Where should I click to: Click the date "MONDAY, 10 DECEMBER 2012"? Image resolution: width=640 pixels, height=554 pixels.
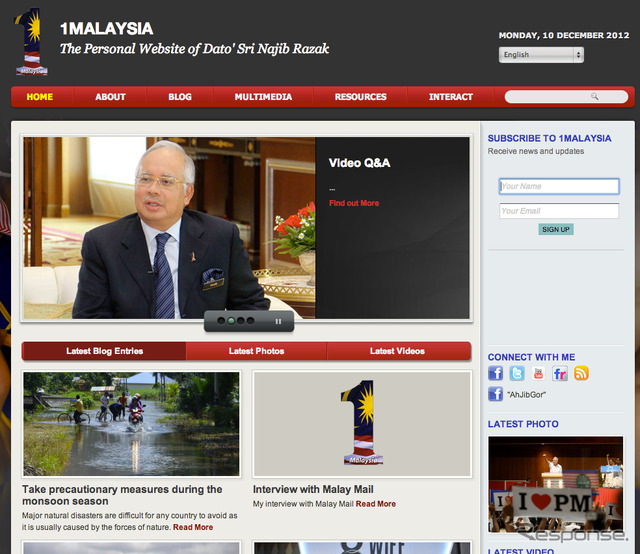tap(564, 36)
